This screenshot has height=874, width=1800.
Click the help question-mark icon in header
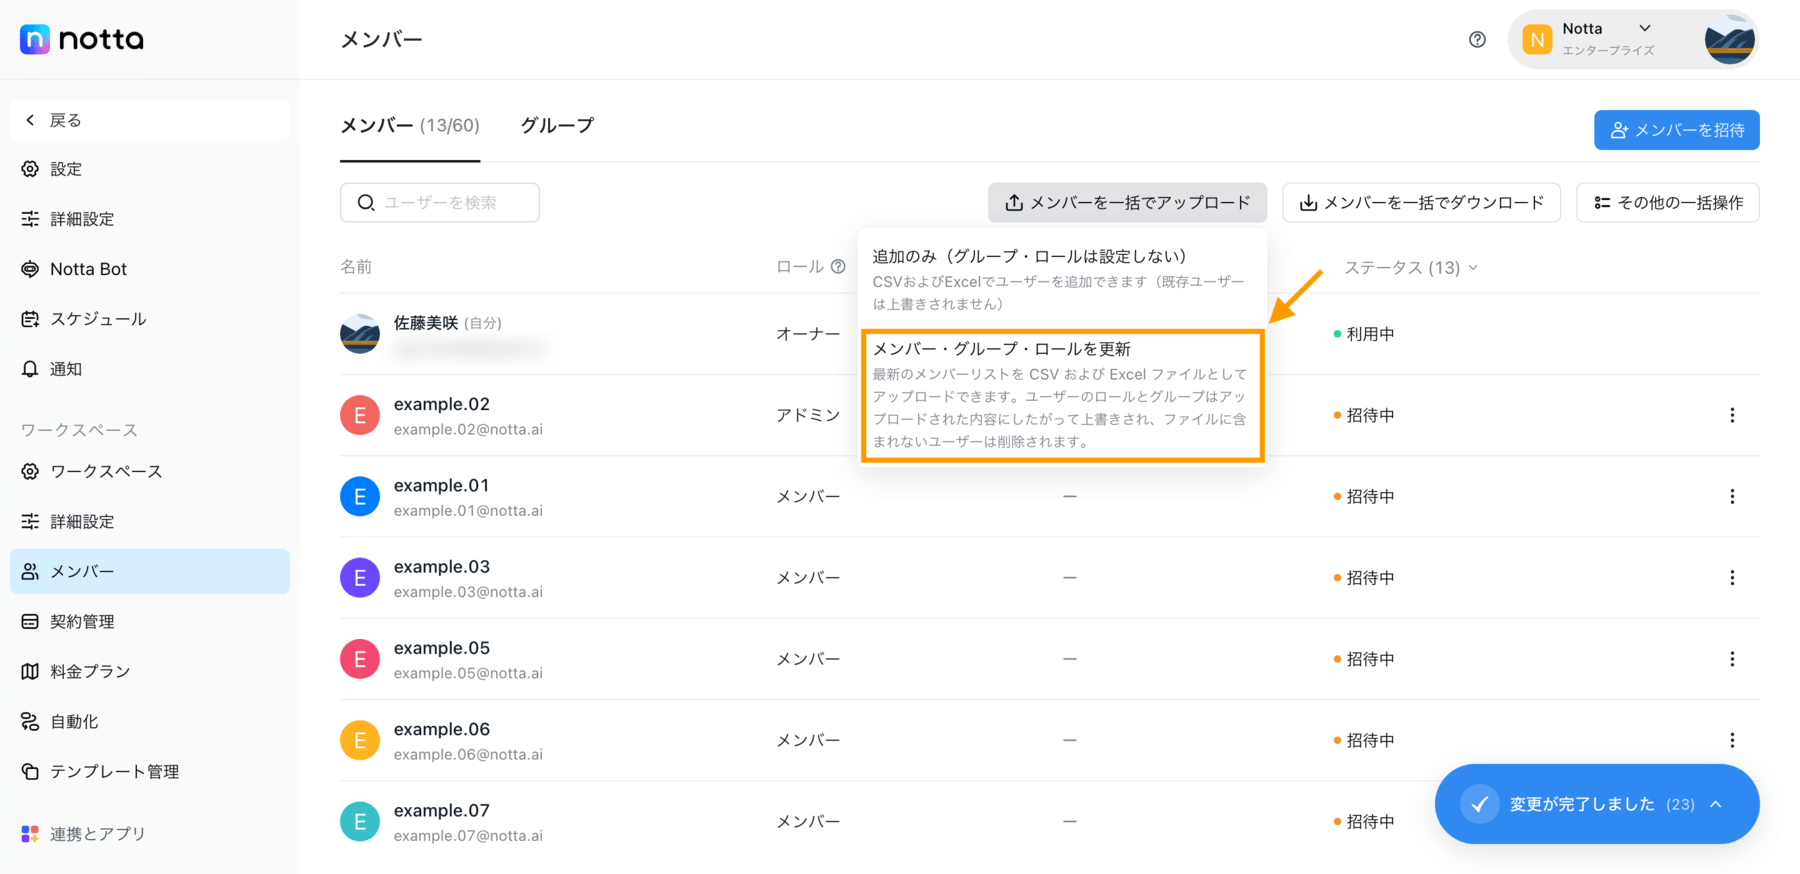pyautogui.click(x=1477, y=39)
